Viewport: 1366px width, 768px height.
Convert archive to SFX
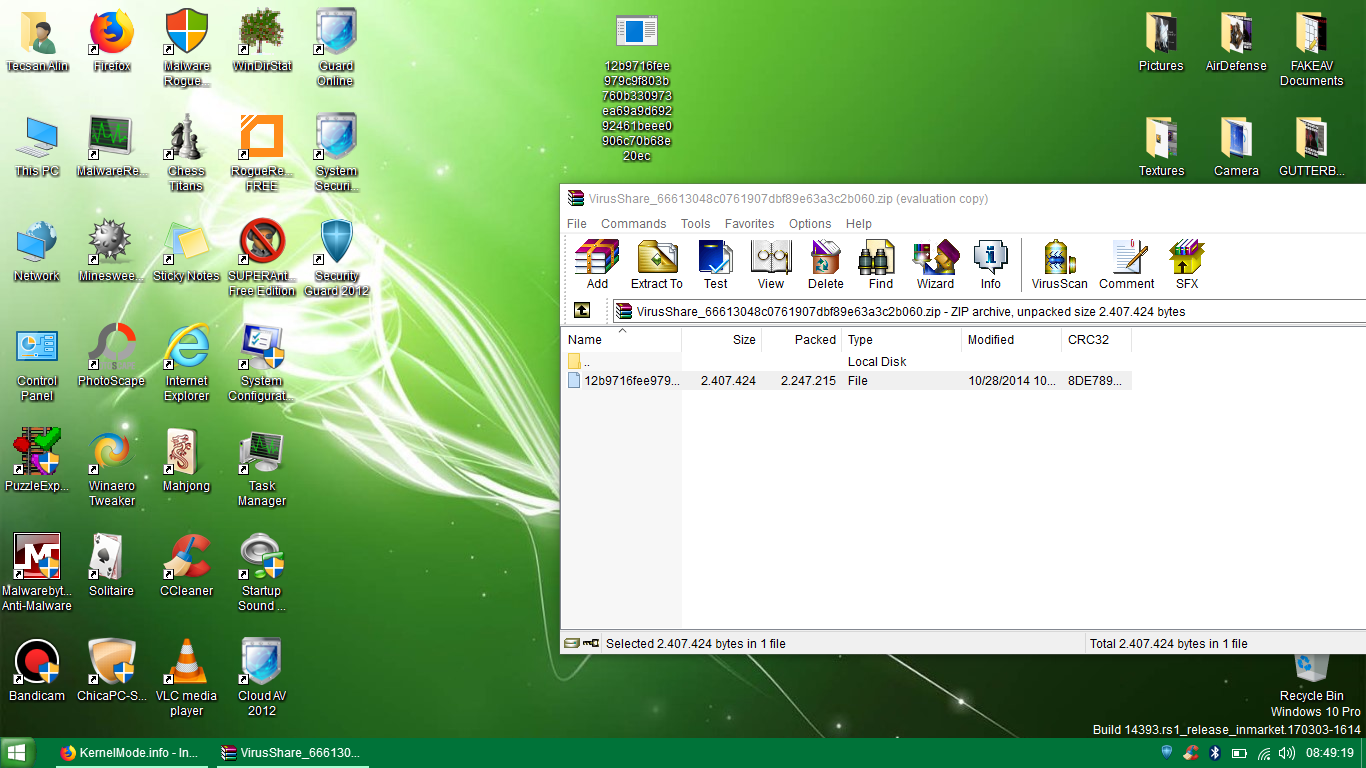pyautogui.click(x=1186, y=264)
